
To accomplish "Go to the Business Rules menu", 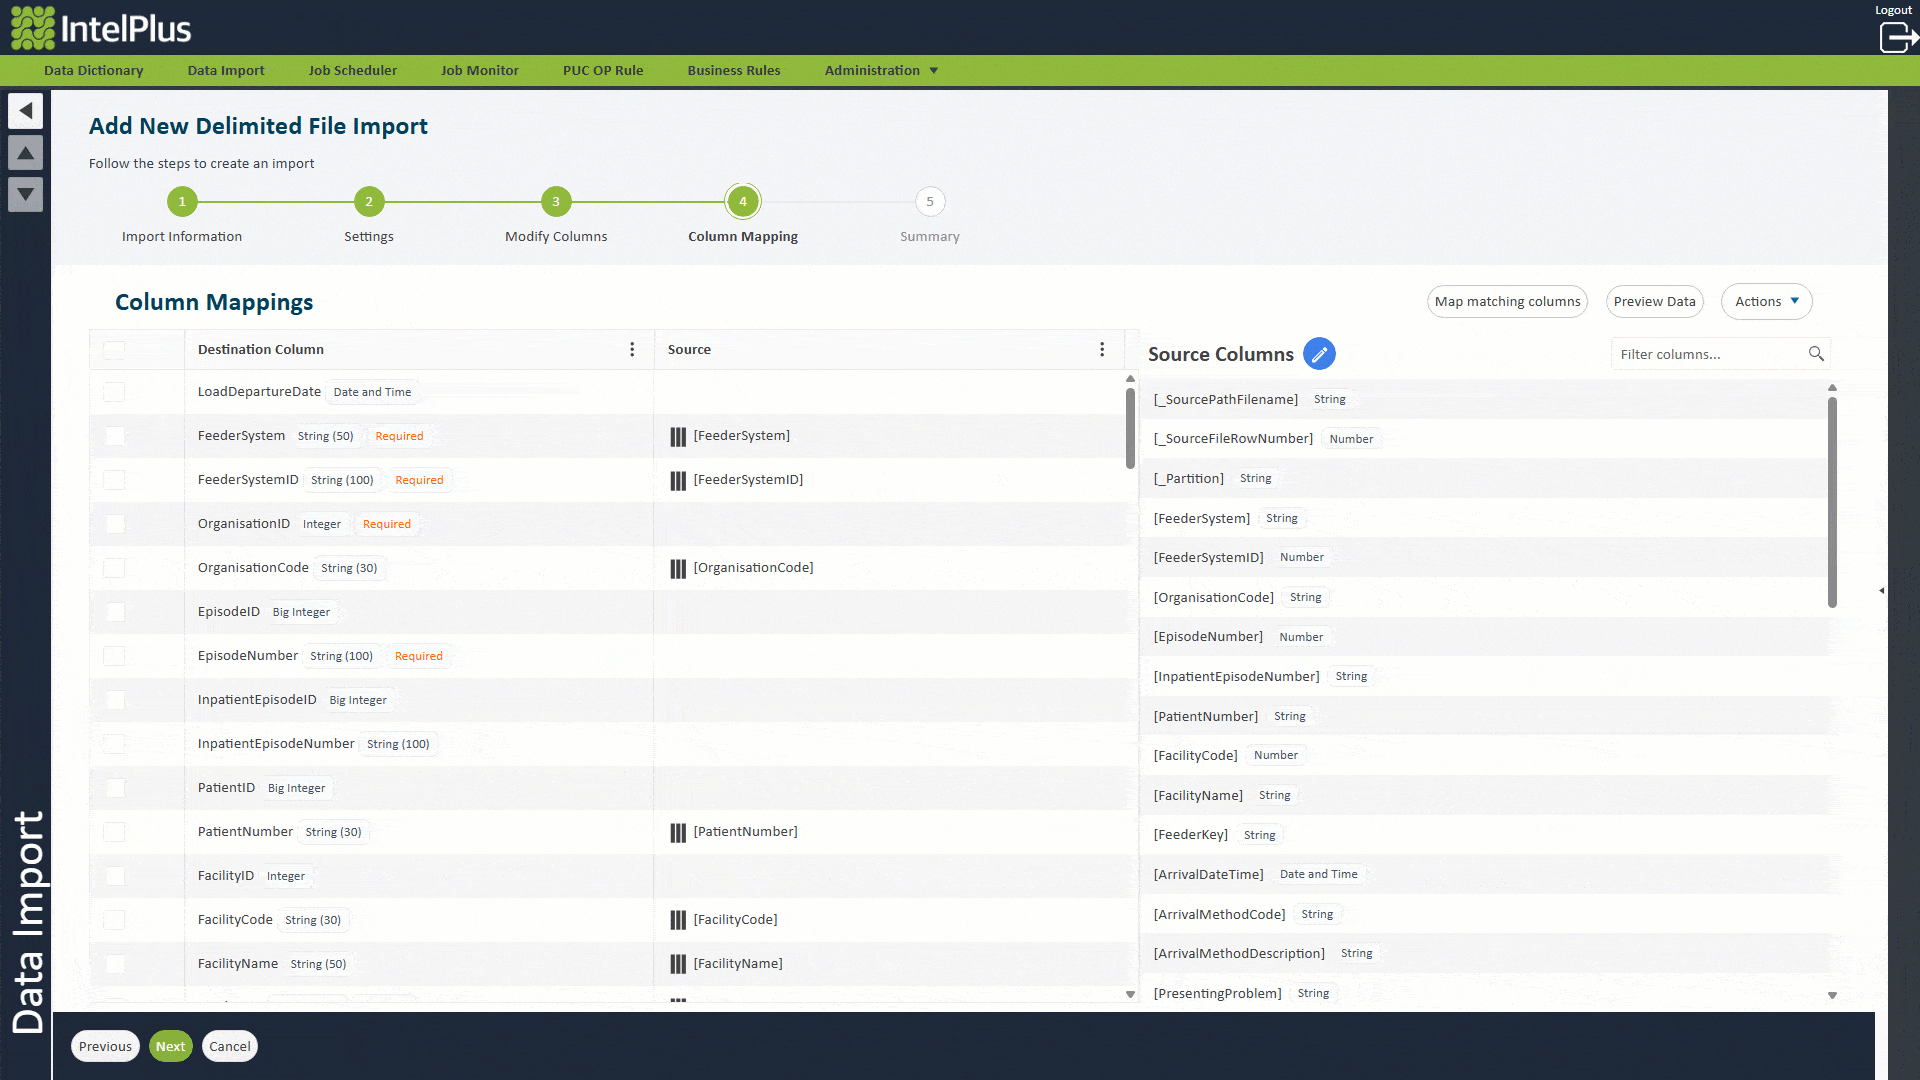I will pos(733,70).
